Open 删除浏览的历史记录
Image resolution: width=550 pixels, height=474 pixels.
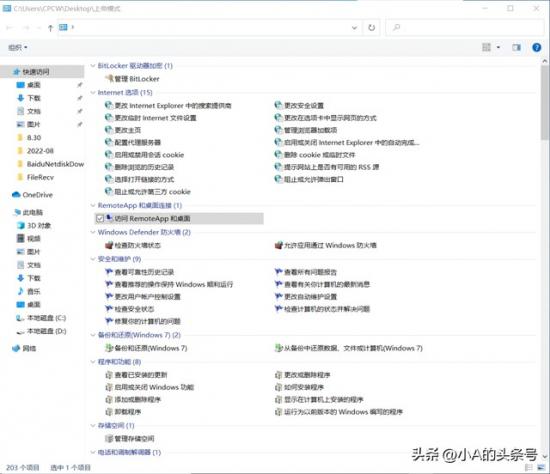click(x=139, y=167)
